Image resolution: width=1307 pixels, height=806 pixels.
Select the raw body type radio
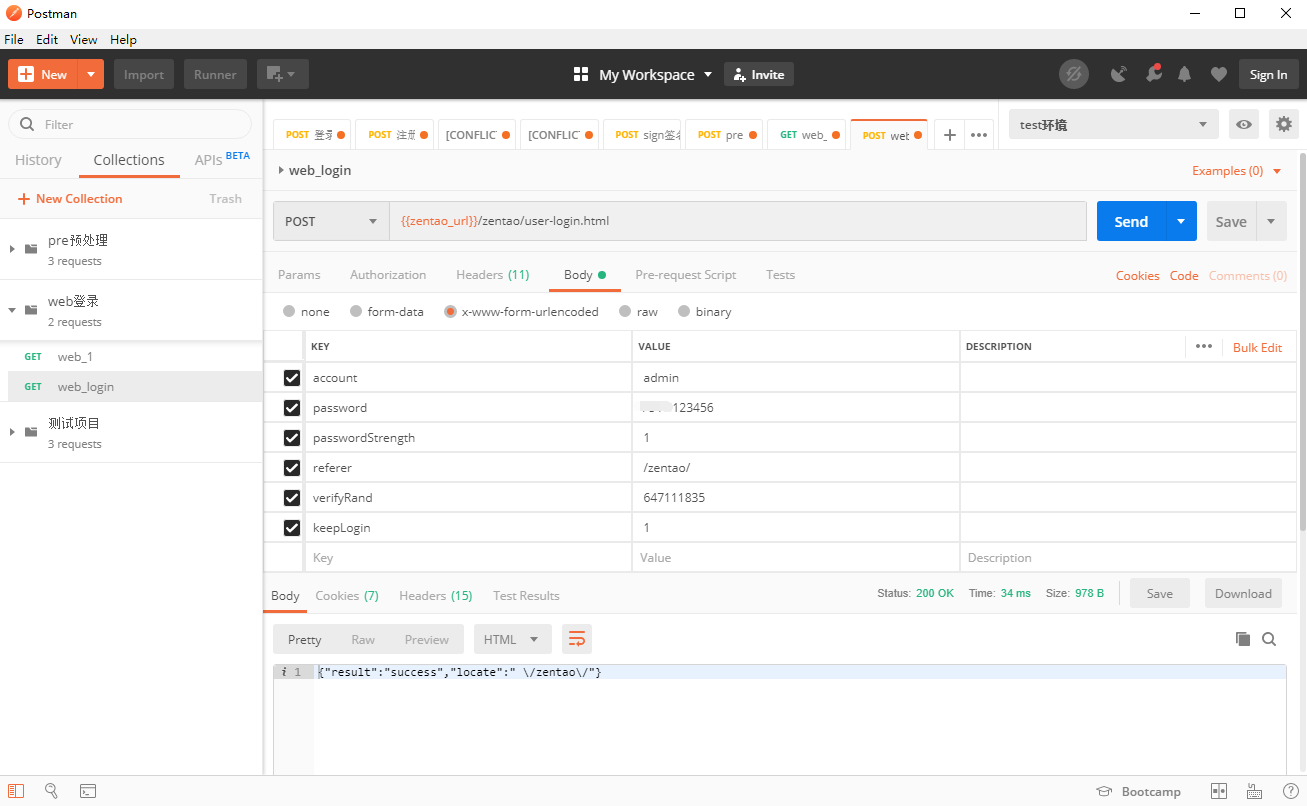point(625,311)
